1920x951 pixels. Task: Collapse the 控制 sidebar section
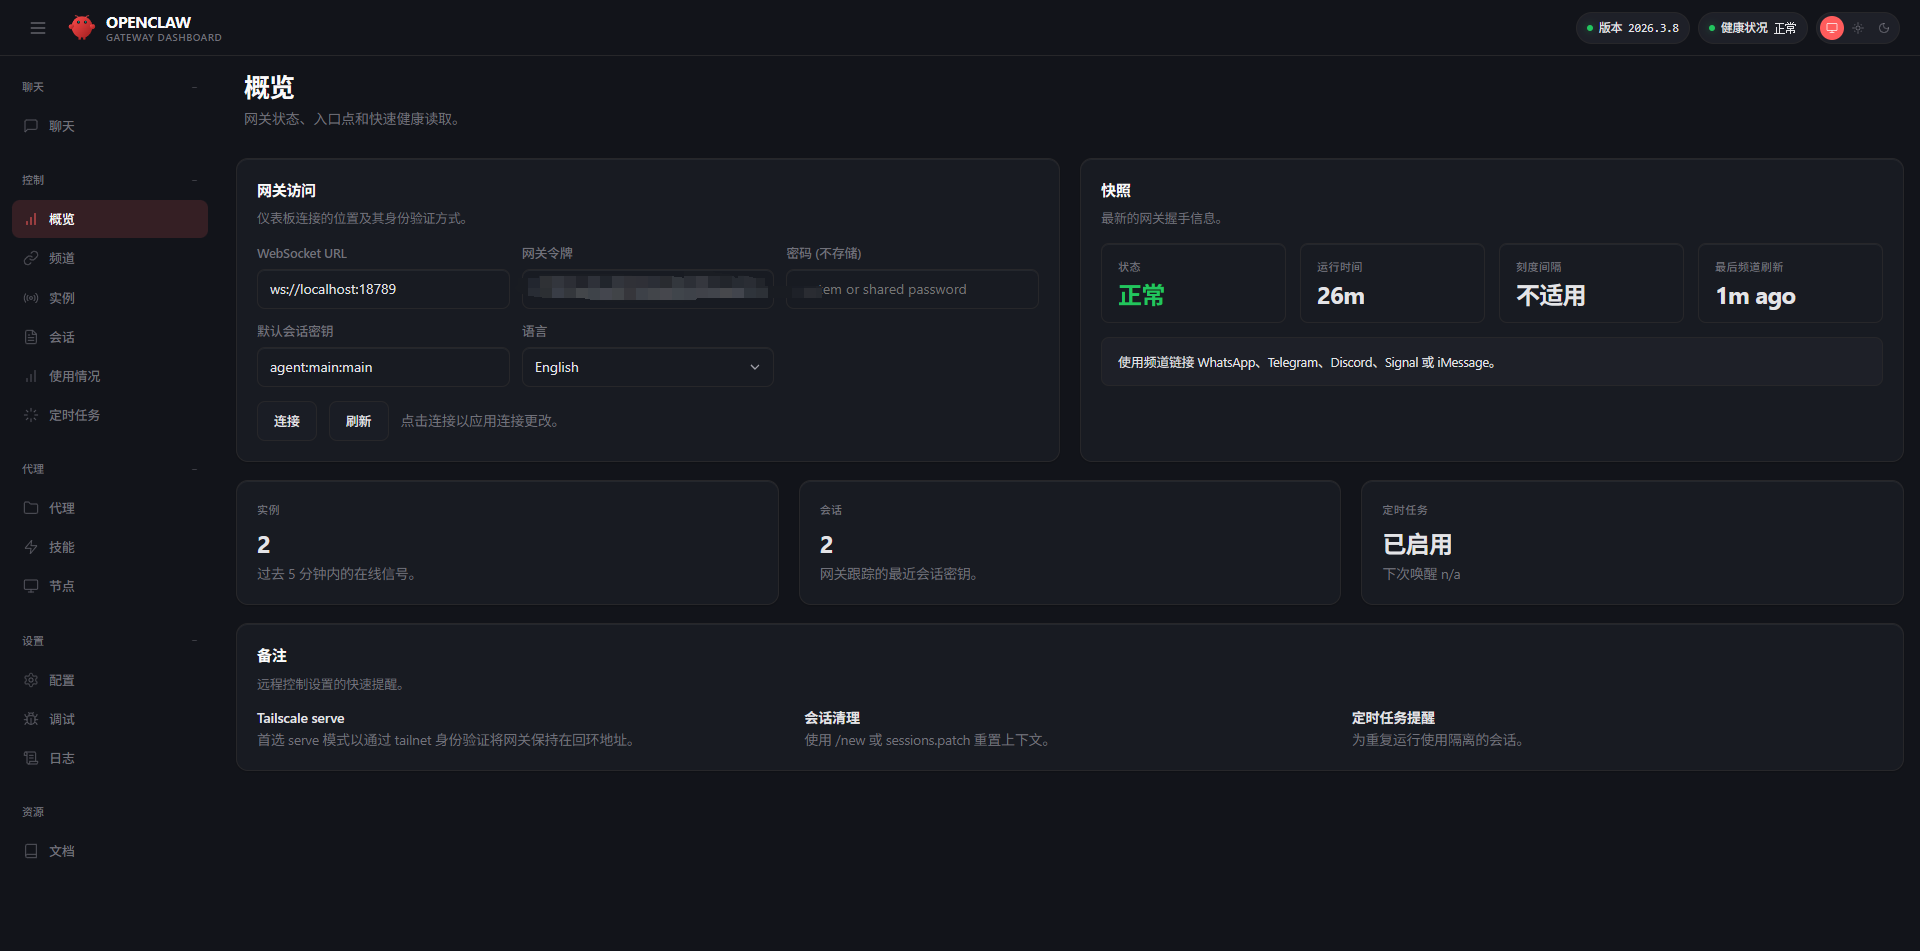click(194, 180)
